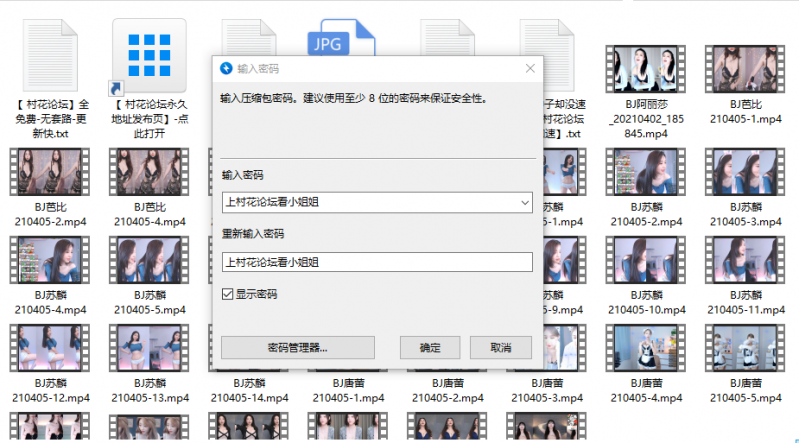Expand the 输入密码 dropdown arrow
Image resolution: width=799 pixels, height=443 pixels.
(525, 203)
